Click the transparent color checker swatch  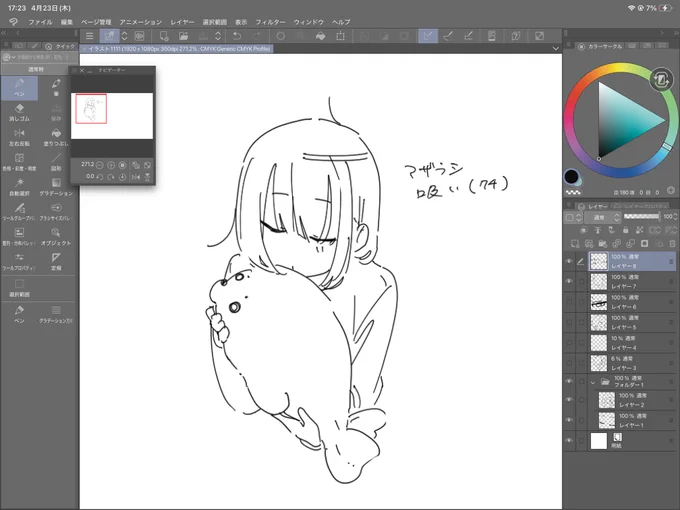click(573, 192)
